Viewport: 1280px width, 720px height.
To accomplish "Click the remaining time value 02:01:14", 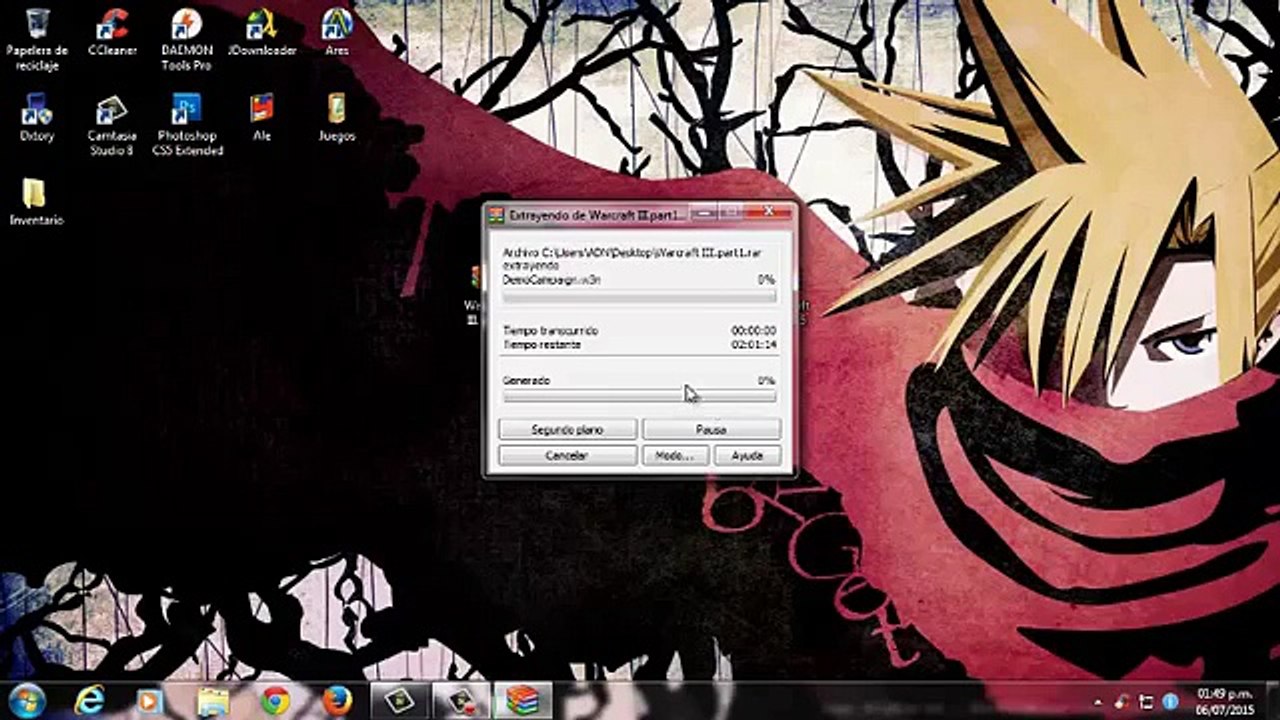I will click(753, 344).
